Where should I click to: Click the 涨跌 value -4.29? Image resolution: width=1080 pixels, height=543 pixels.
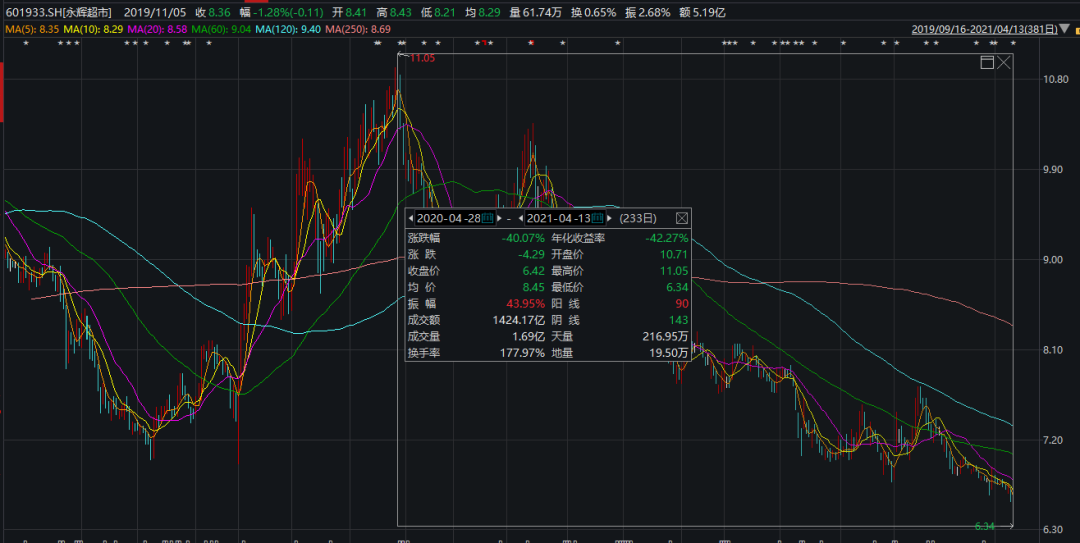(x=531, y=254)
